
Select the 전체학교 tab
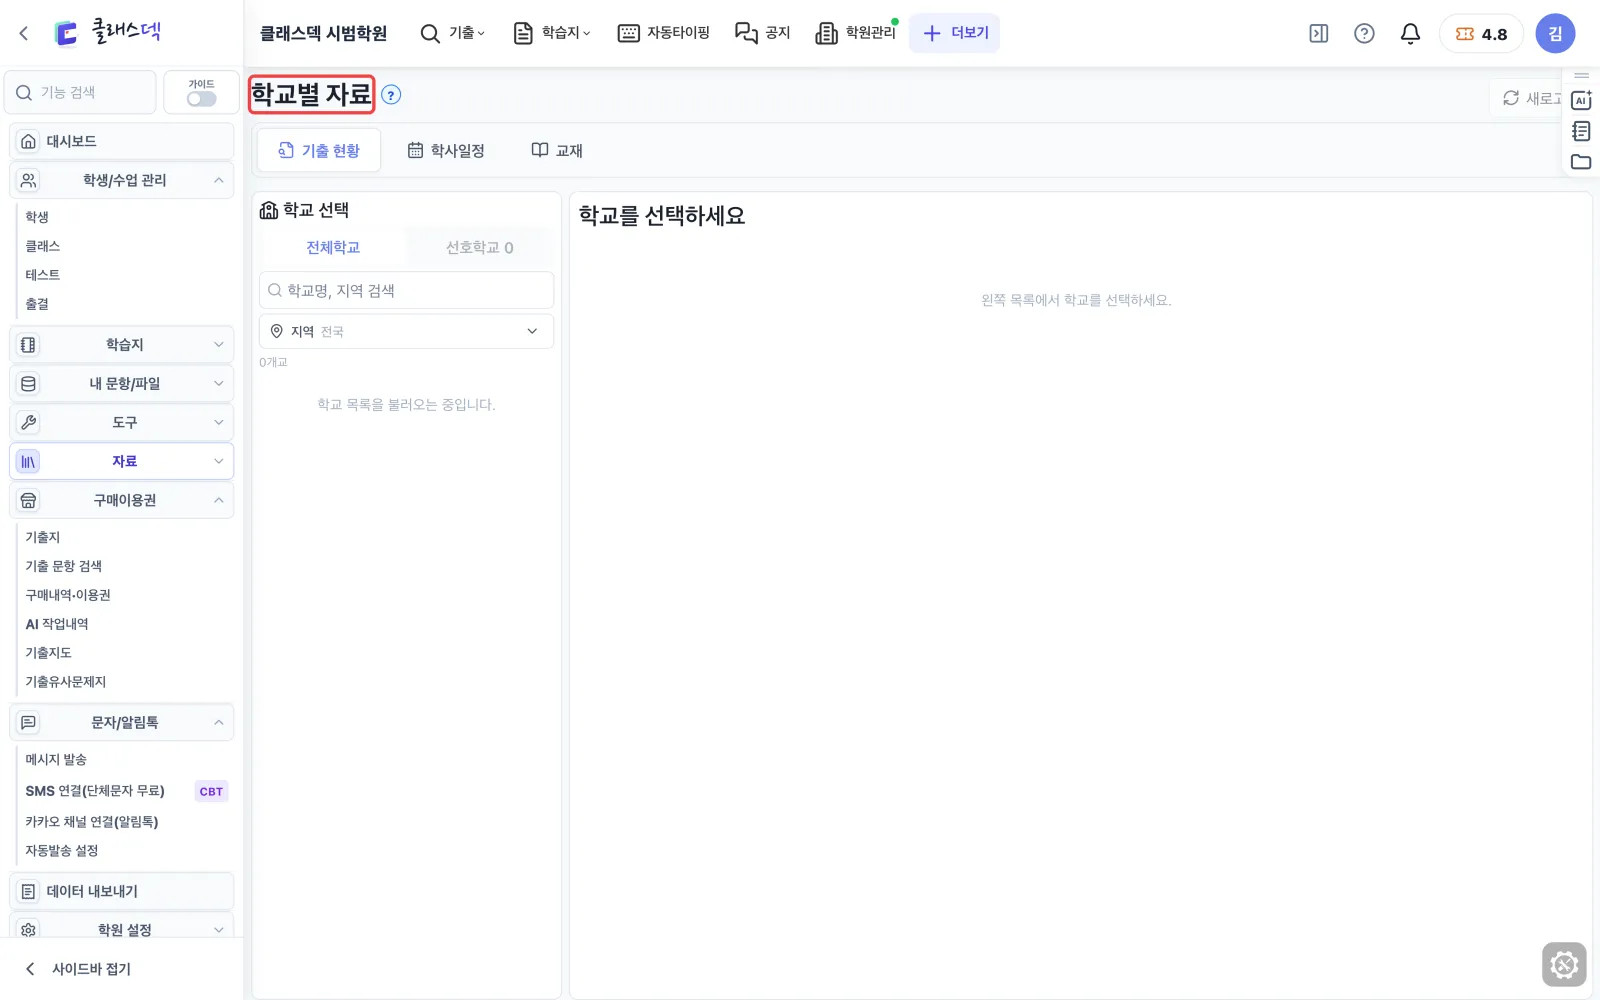click(333, 247)
